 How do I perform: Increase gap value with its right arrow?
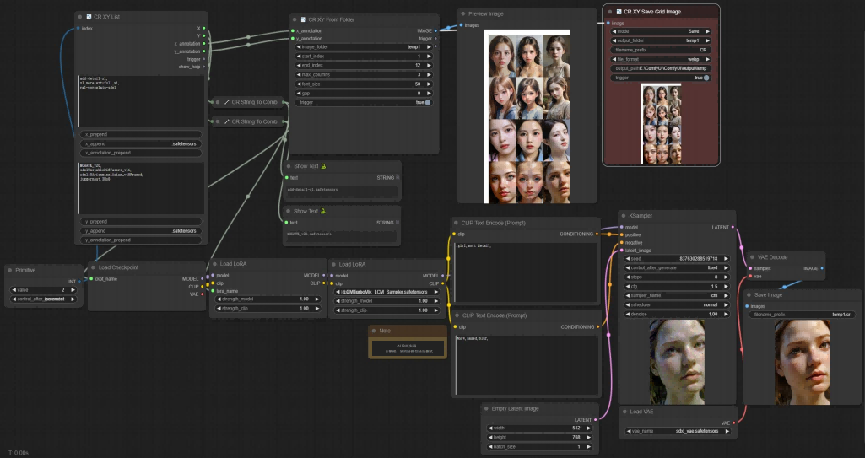pyautogui.click(x=429, y=93)
